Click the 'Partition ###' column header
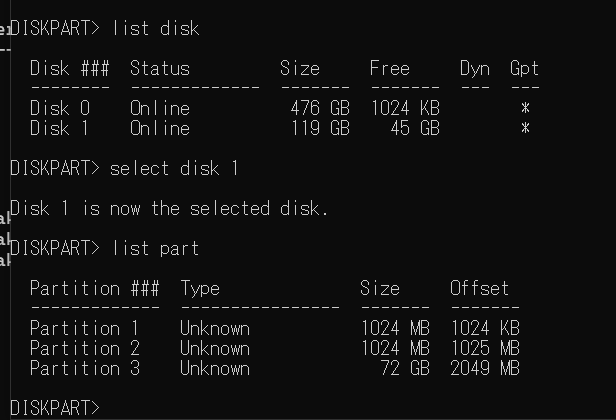 tap(95, 288)
